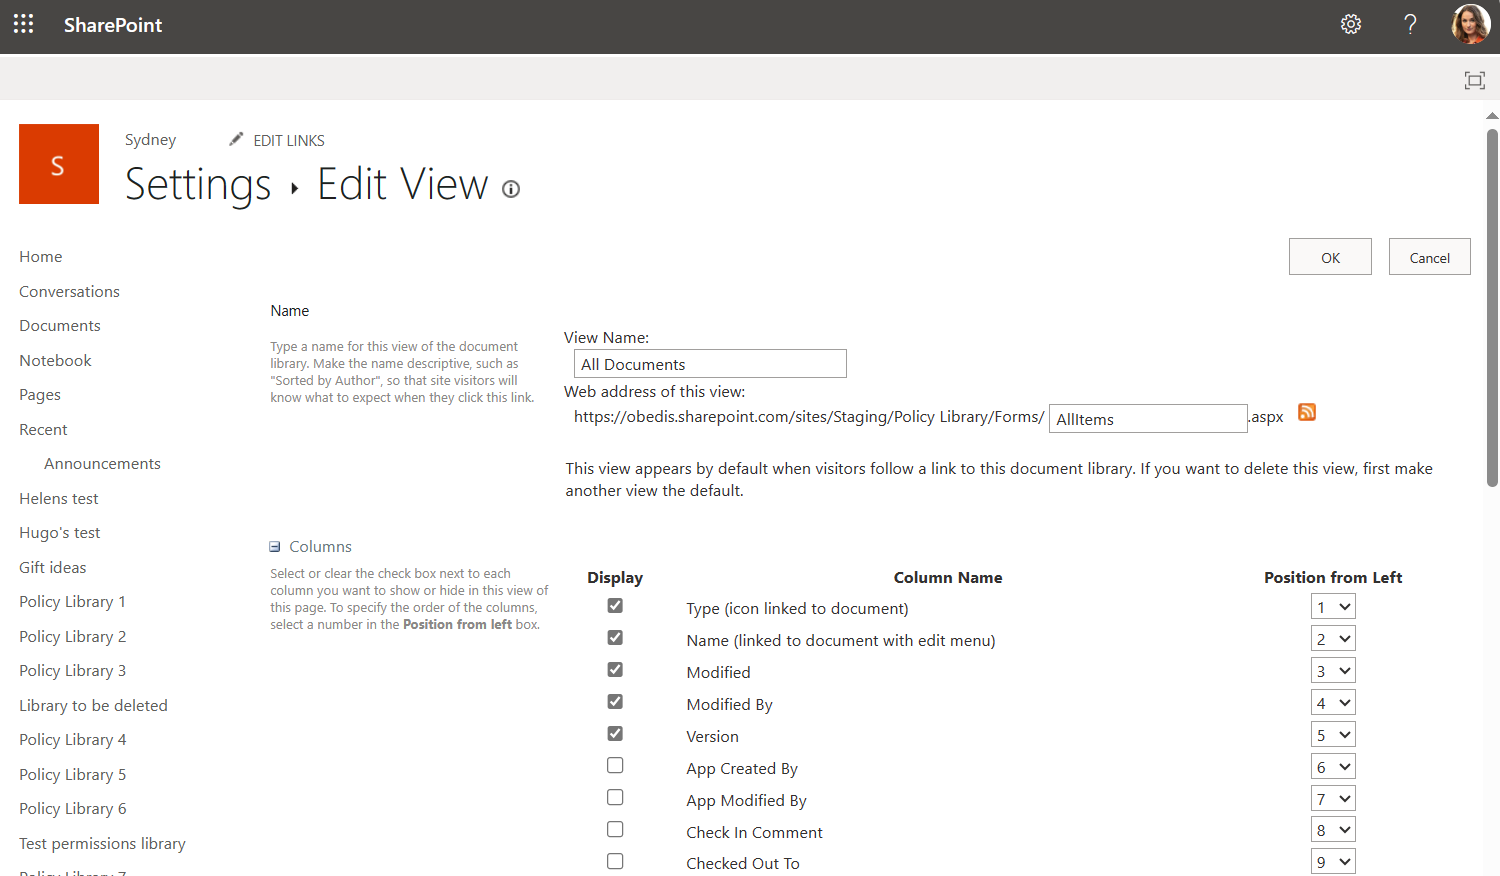1500x876 pixels.
Task: Open the Settings gear menu
Action: coord(1351,24)
